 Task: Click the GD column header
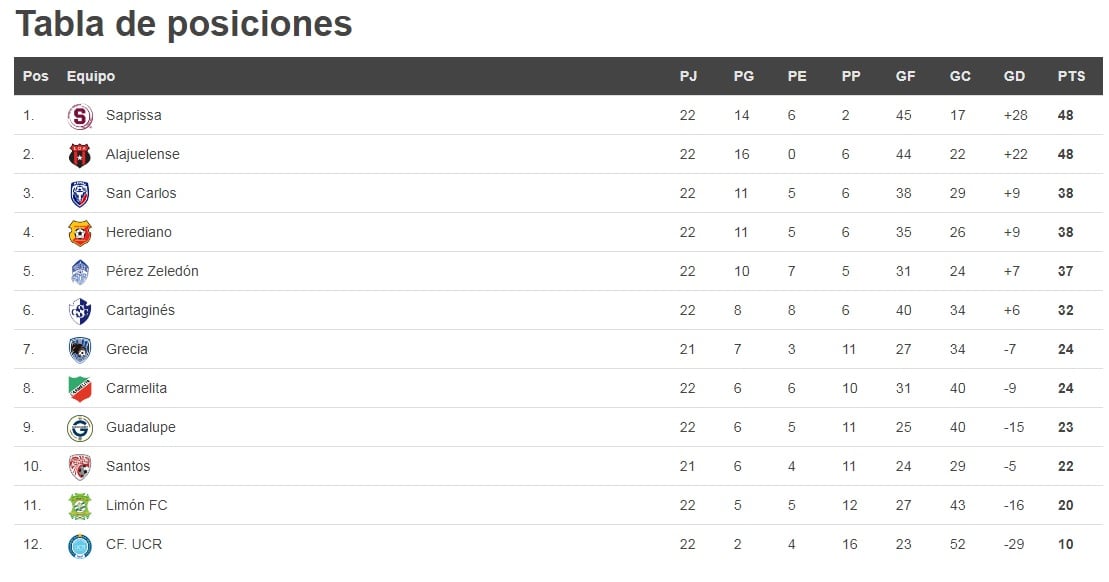(1014, 76)
